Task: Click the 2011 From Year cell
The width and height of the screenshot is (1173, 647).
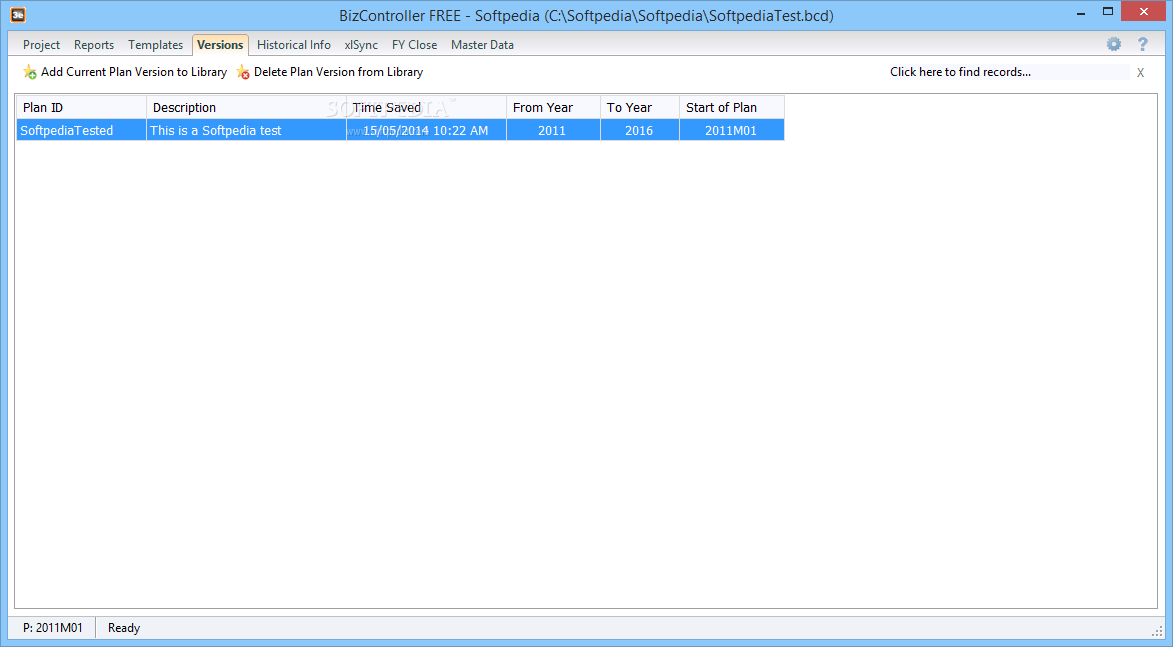Action: tap(554, 130)
